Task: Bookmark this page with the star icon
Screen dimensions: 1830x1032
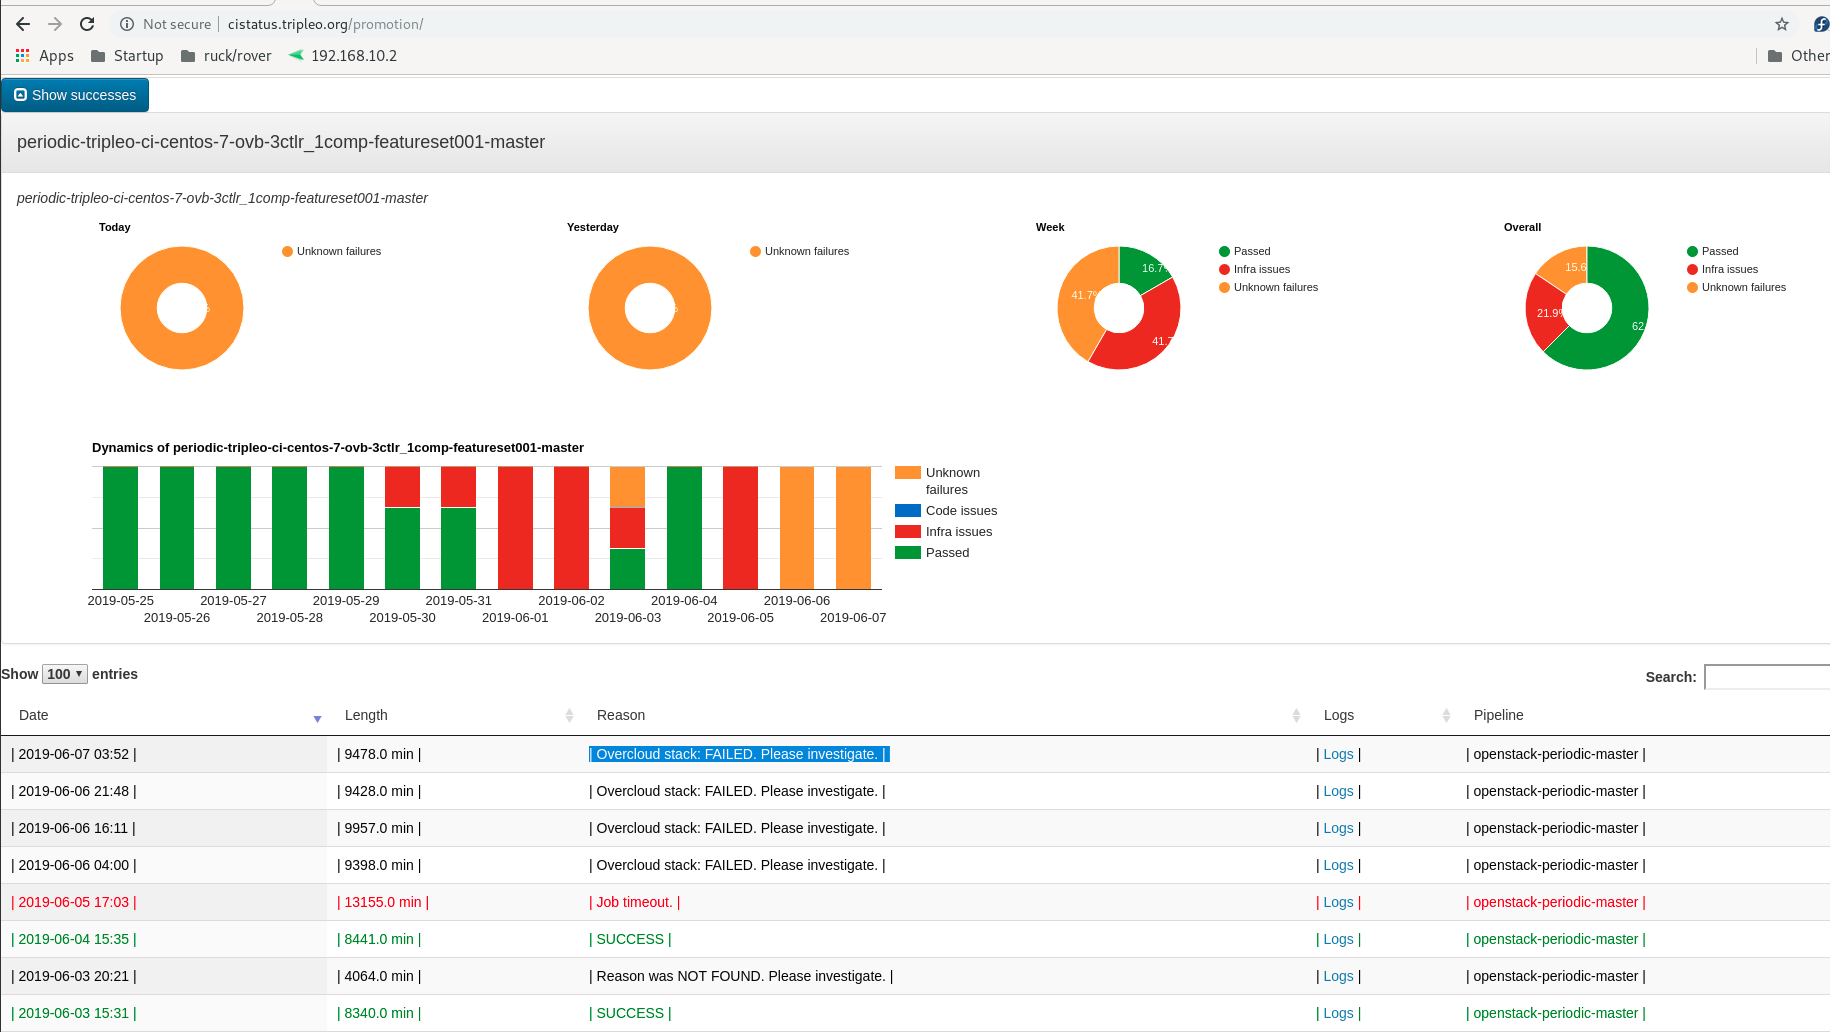Action: (1781, 24)
